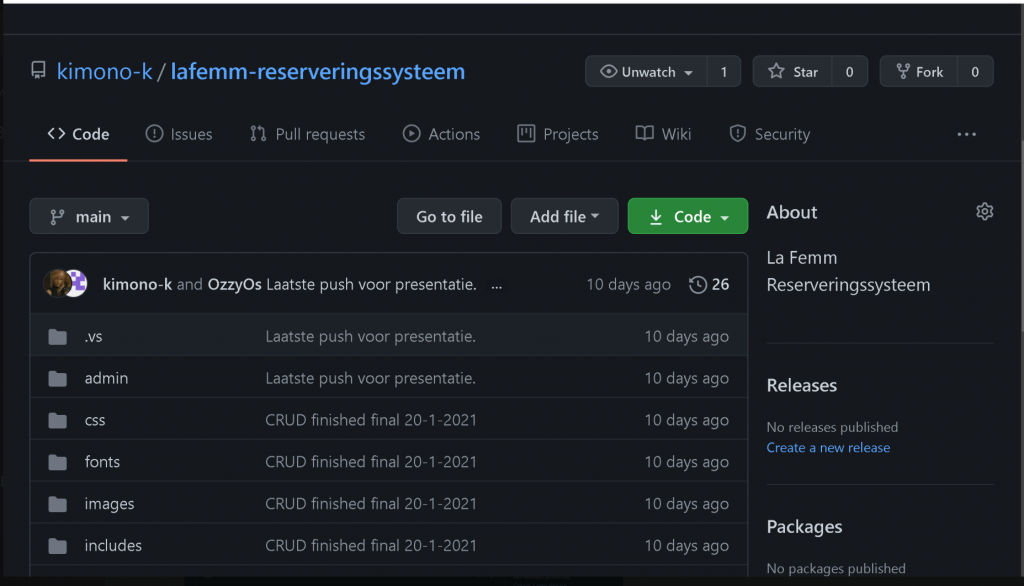Open the .vs folder icon

point(57,337)
